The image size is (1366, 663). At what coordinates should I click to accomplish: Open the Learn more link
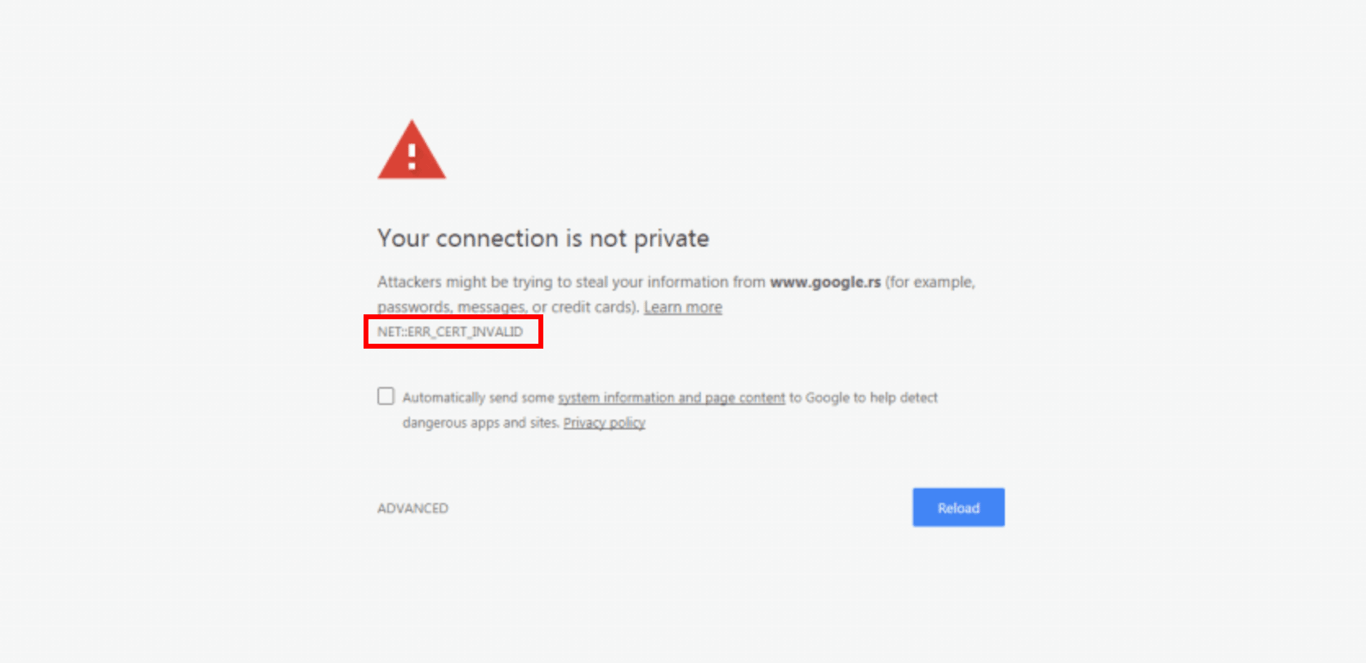(683, 307)
